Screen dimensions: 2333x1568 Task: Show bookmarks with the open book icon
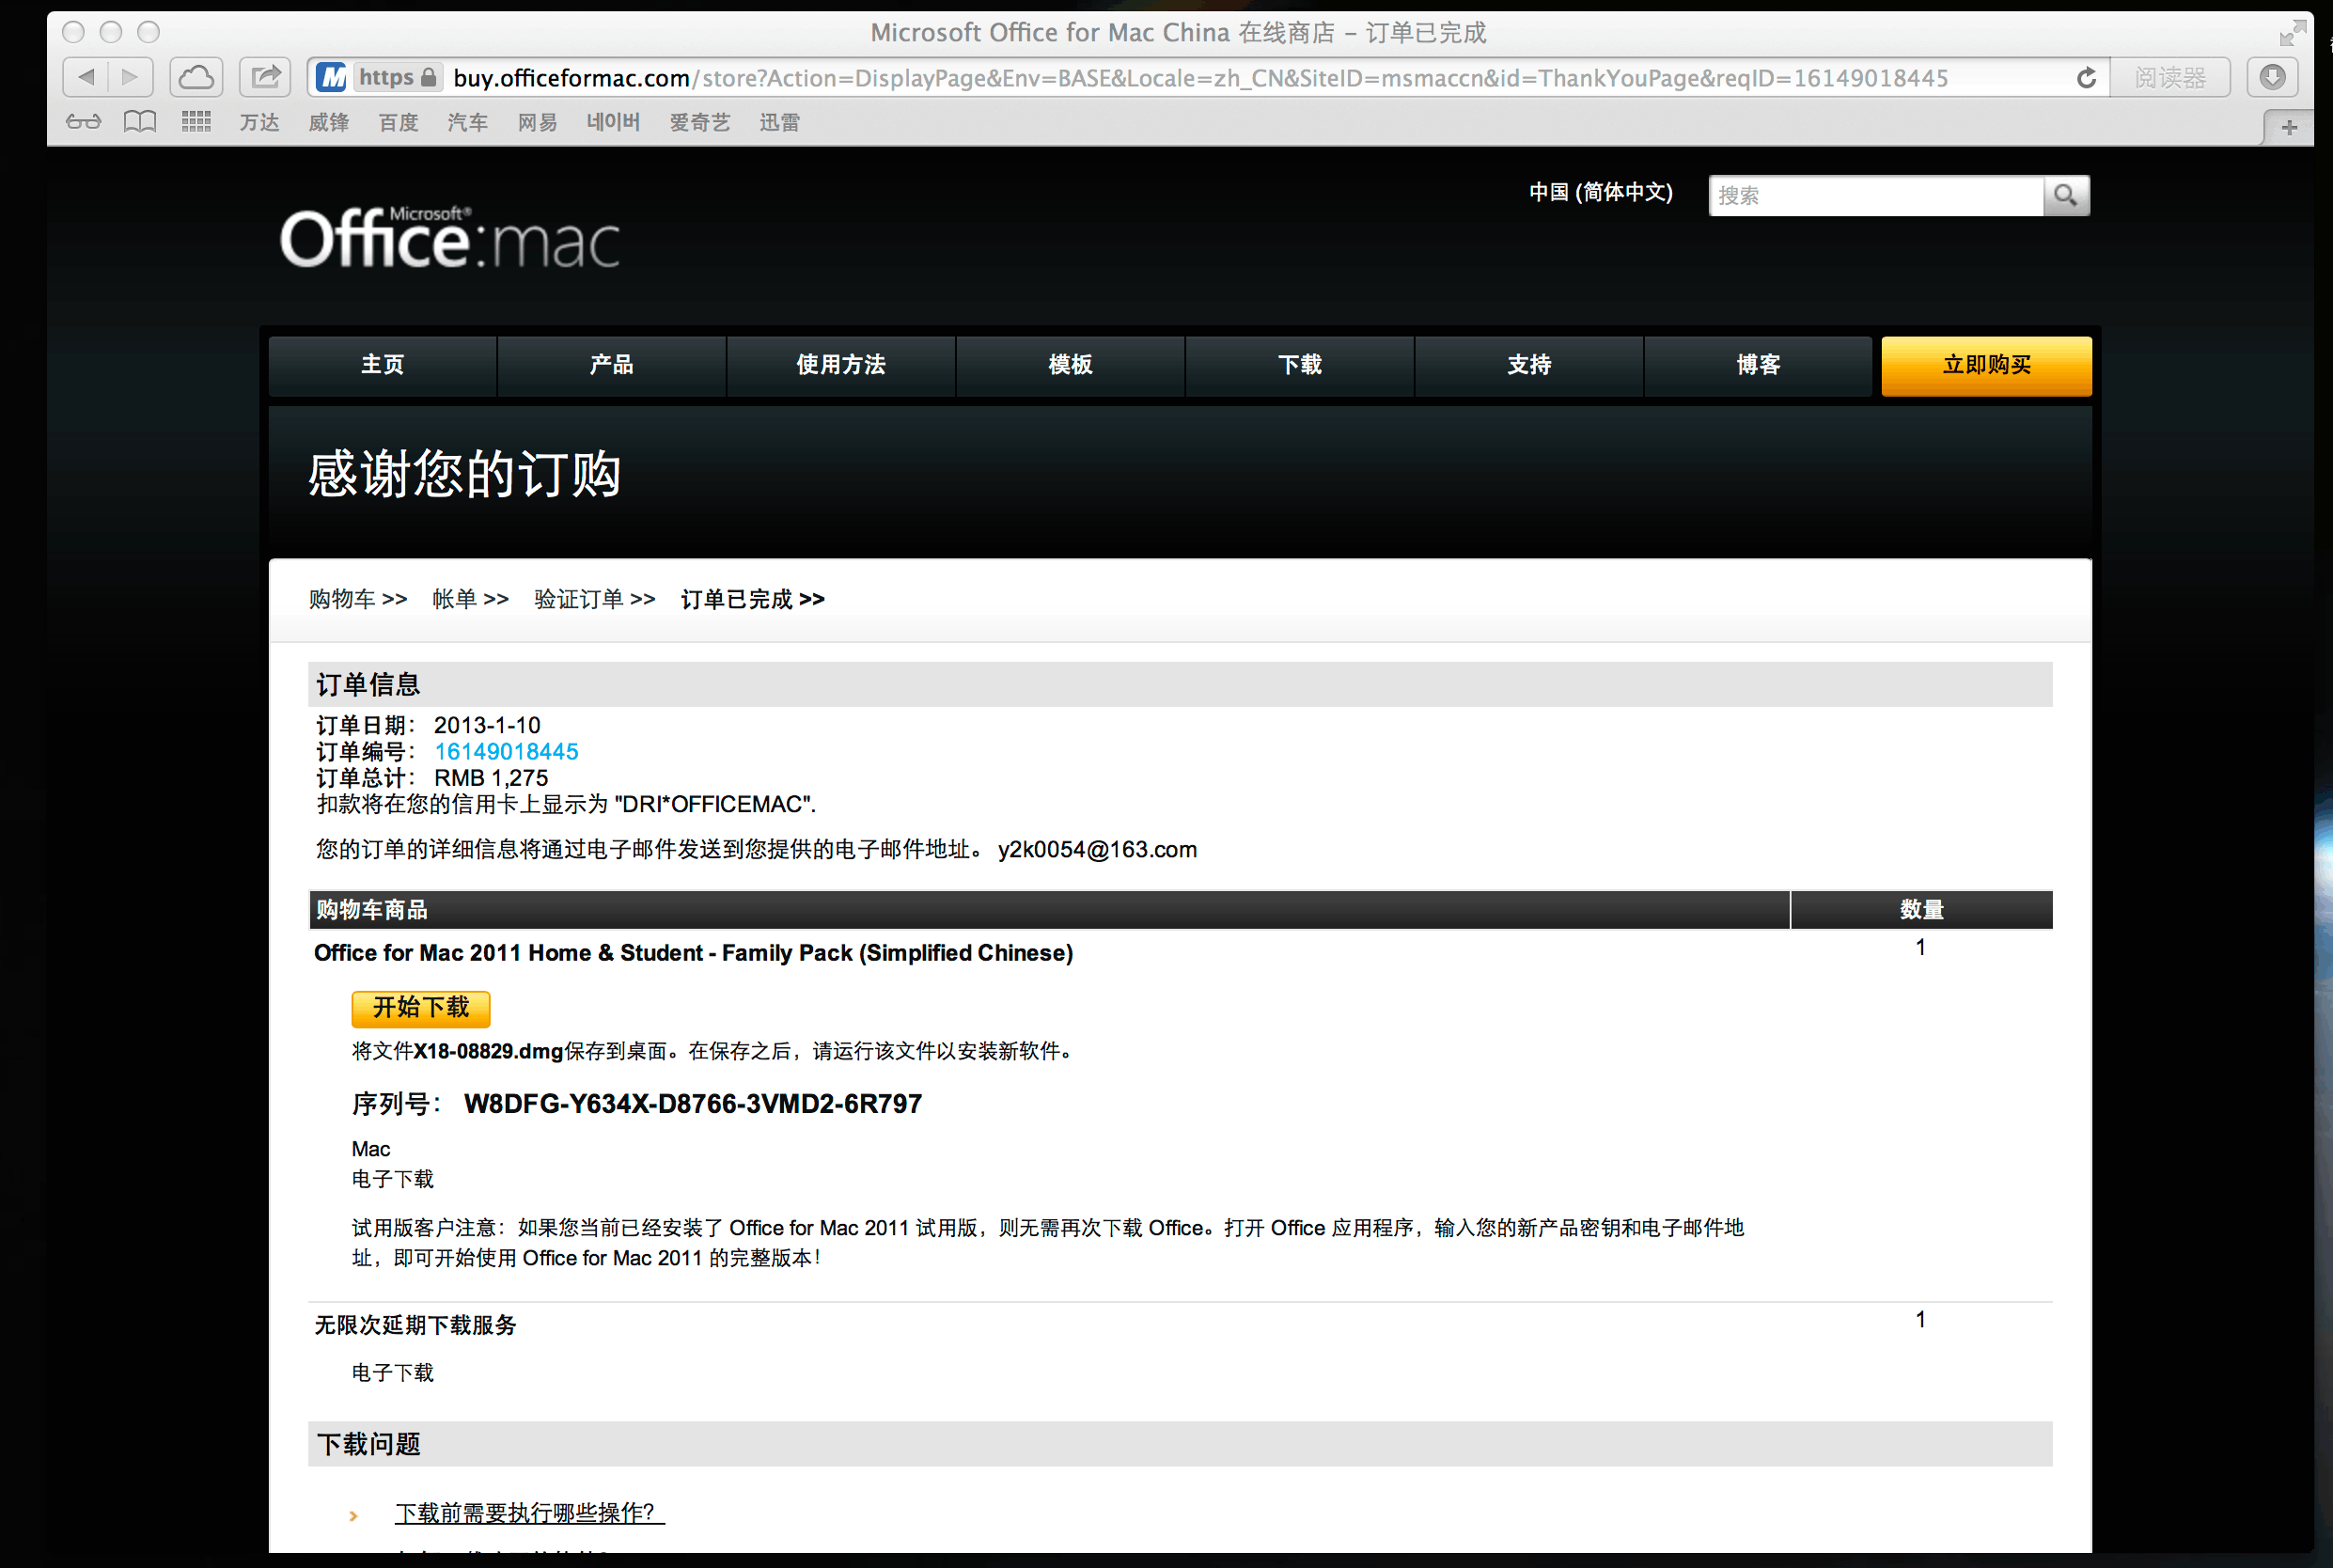click(140, 122)
